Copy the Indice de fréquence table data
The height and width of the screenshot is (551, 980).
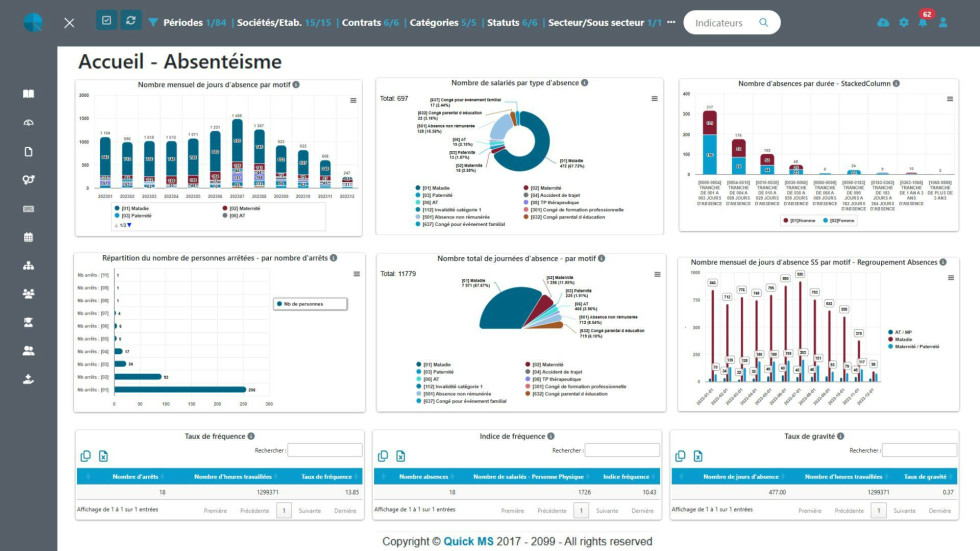coord(383,456)
